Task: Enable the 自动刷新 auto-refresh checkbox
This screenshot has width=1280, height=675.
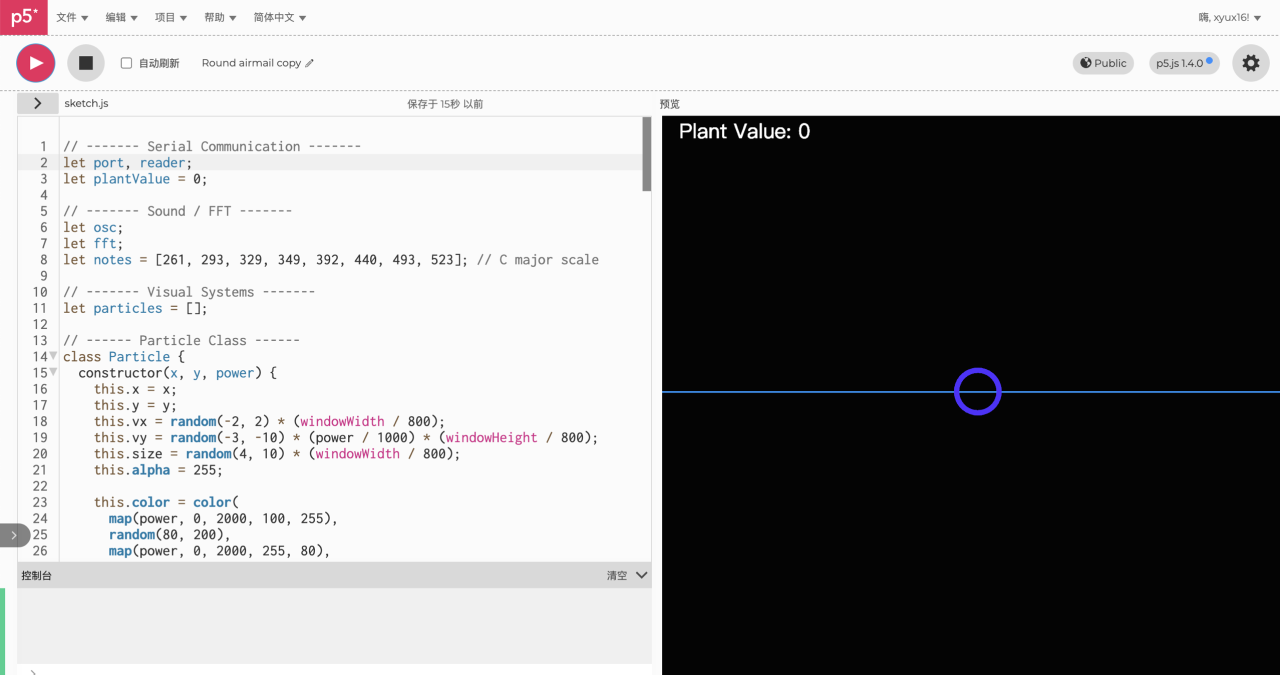Action: coord(127,63)
